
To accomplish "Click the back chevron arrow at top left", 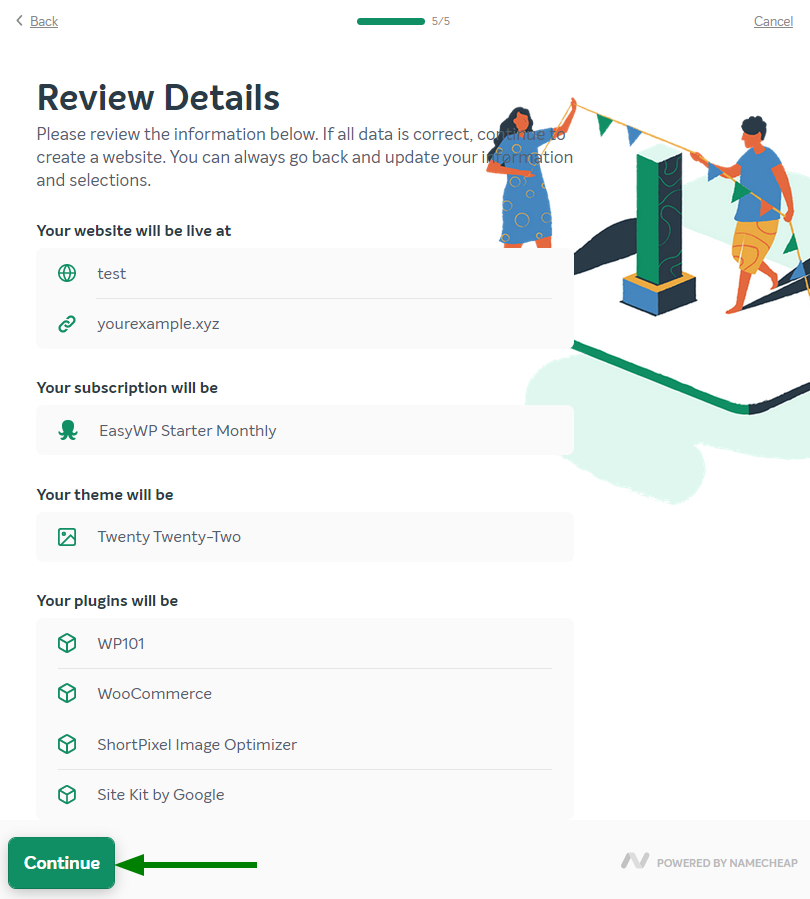I will (x=19, y=21).
